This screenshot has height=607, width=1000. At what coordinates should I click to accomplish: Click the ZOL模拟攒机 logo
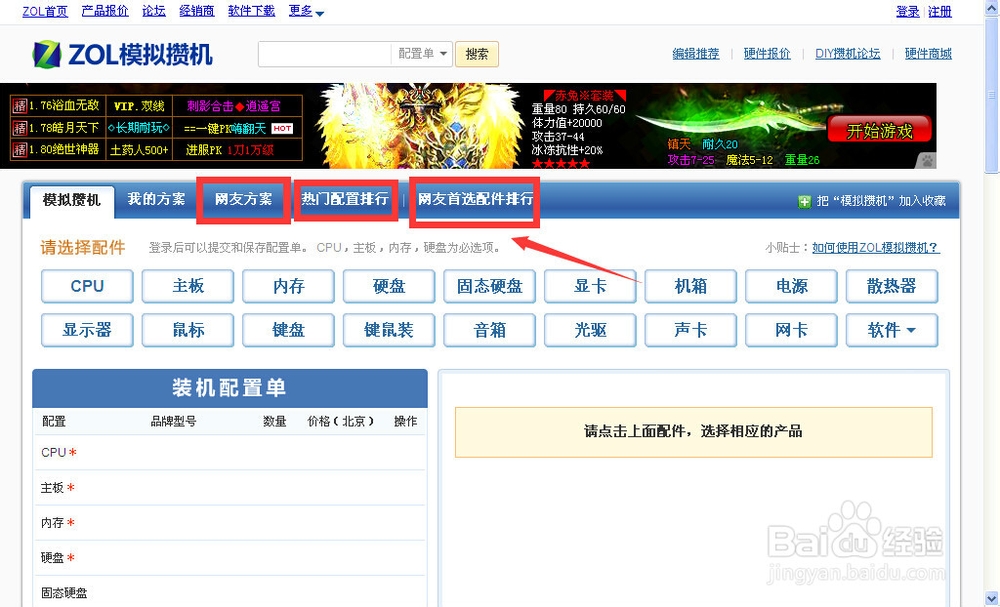click(122, 54)
